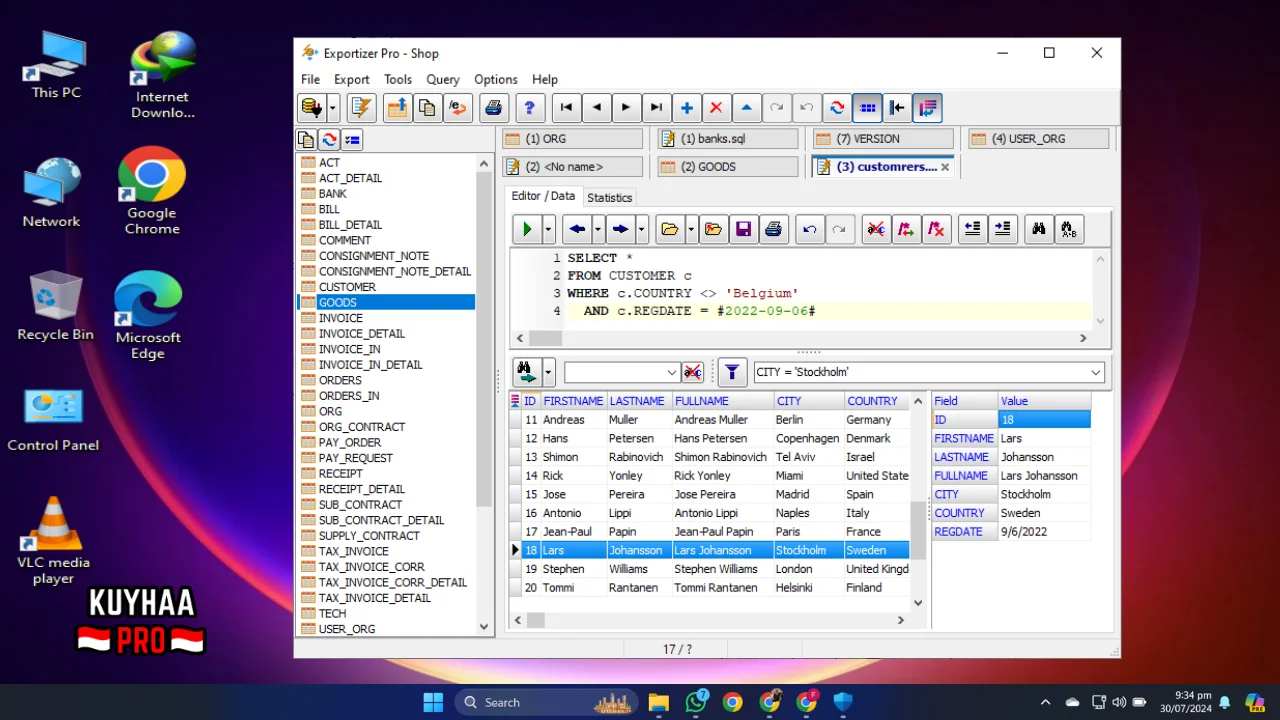Click the main toolbar printer icon
Image resolution: width=1280 pixels, height=720 pixels.
[493, 108]
